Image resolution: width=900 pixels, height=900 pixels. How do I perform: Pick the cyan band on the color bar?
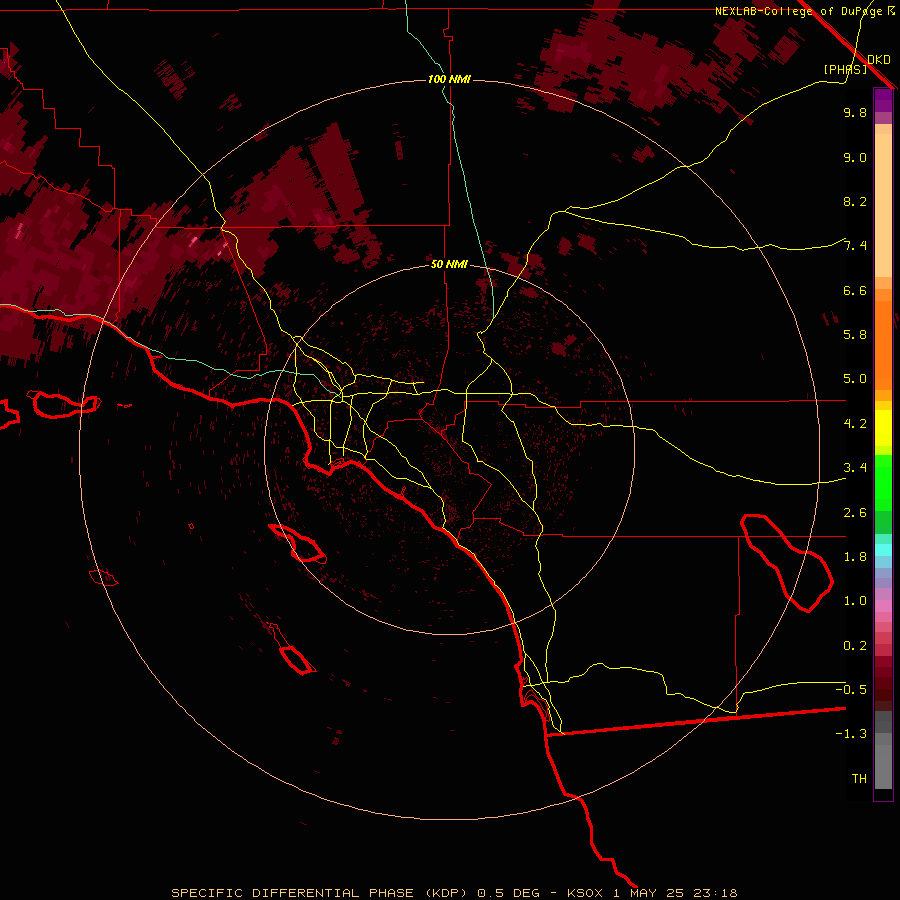click(883, 550)
